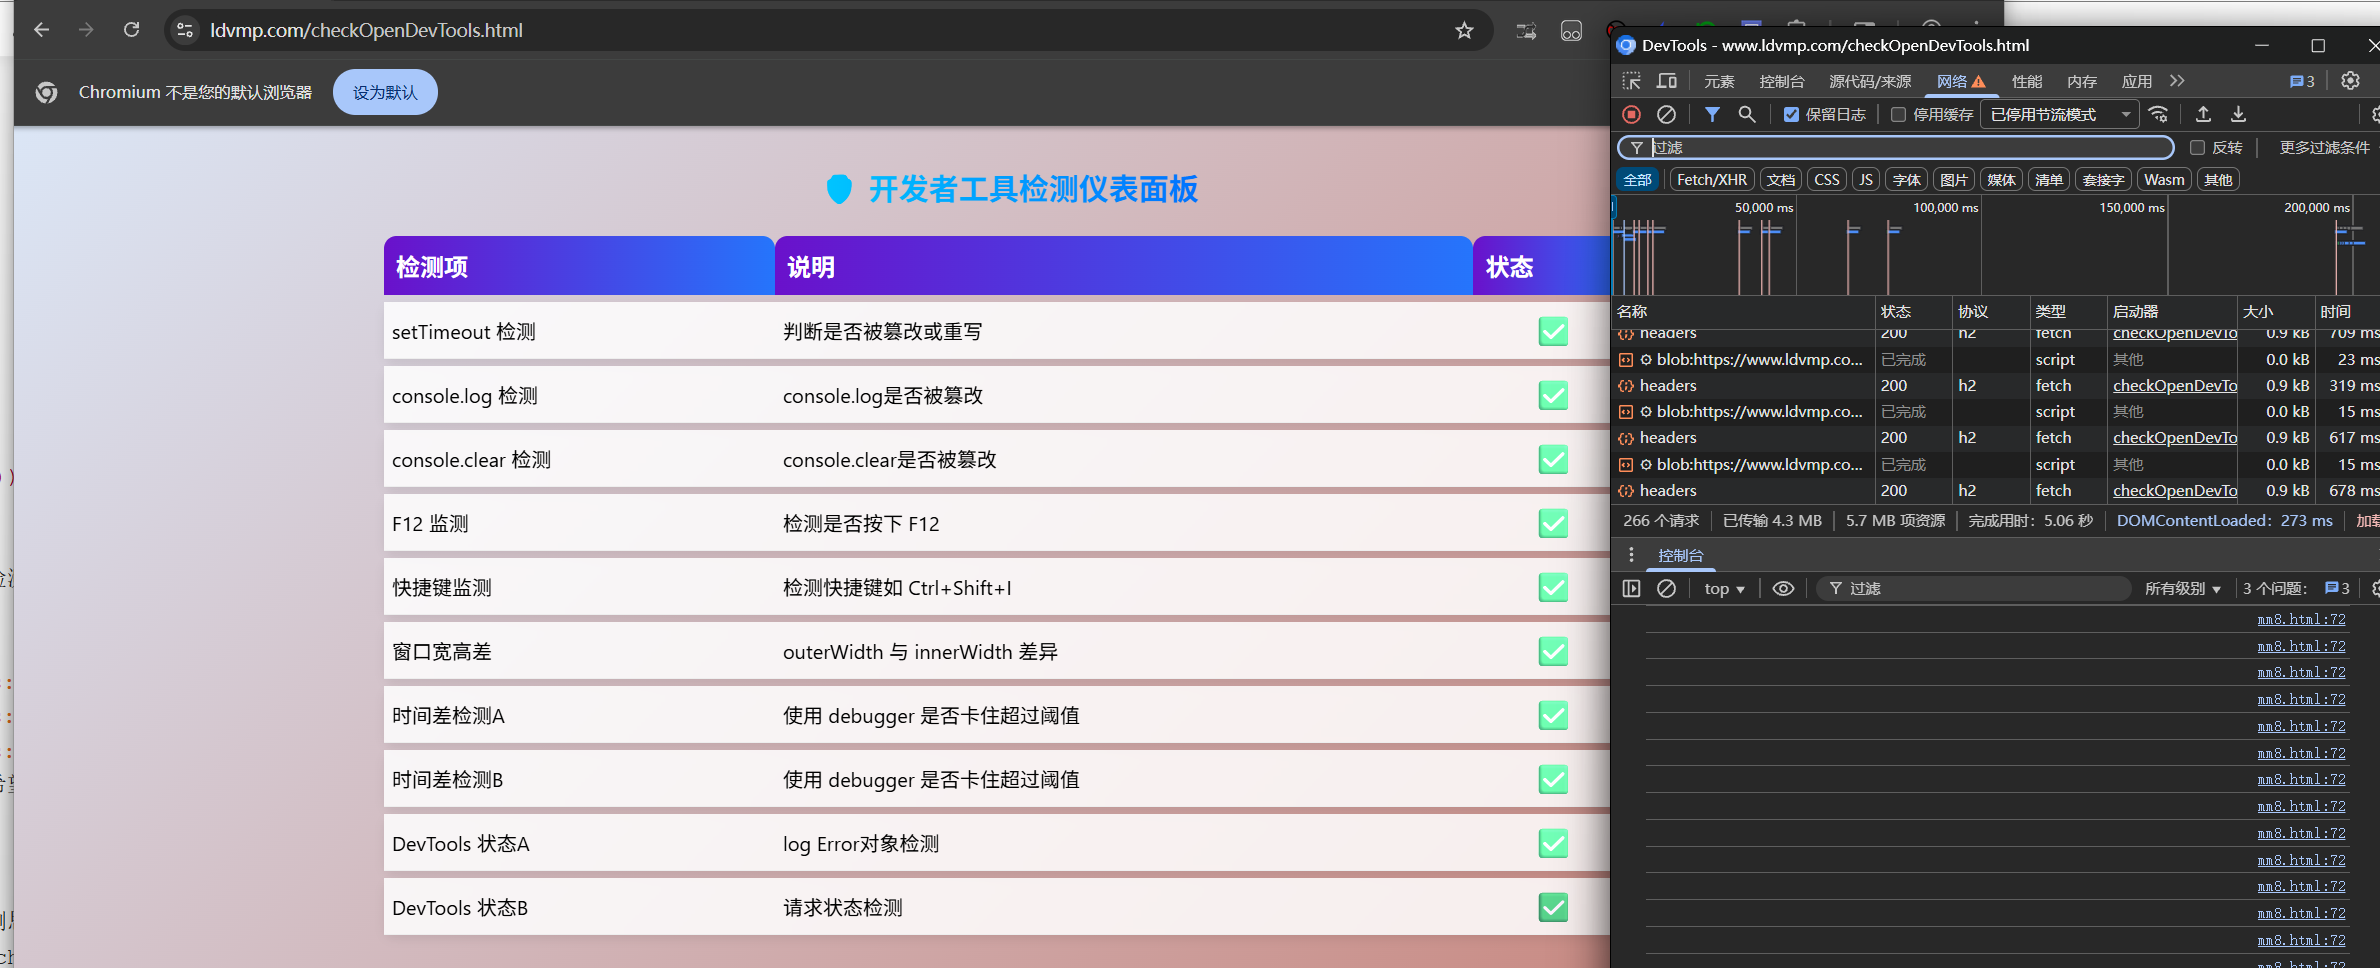Toggle the network filter funnel icon
Image resolution: width=2380 pixels, height=968 pixels.
pos(1712,114)
